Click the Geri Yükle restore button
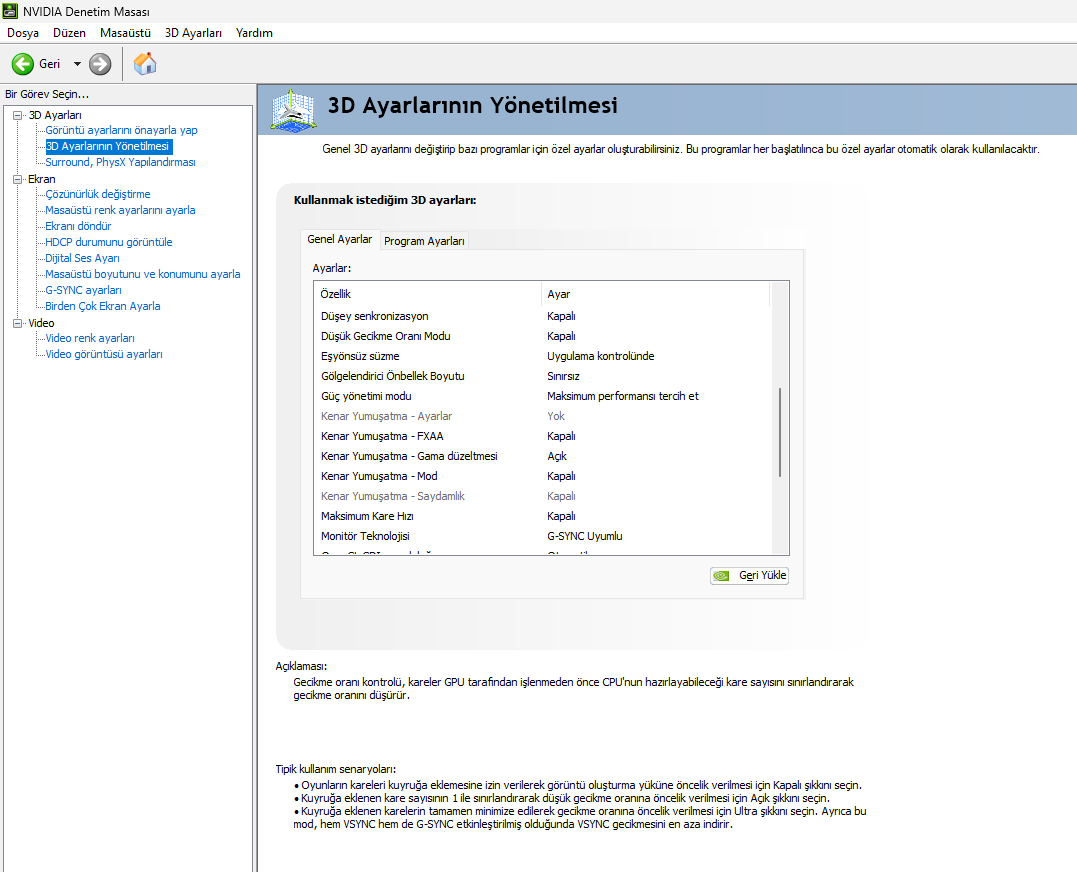The image size is (1077, 872). [749, 575]
